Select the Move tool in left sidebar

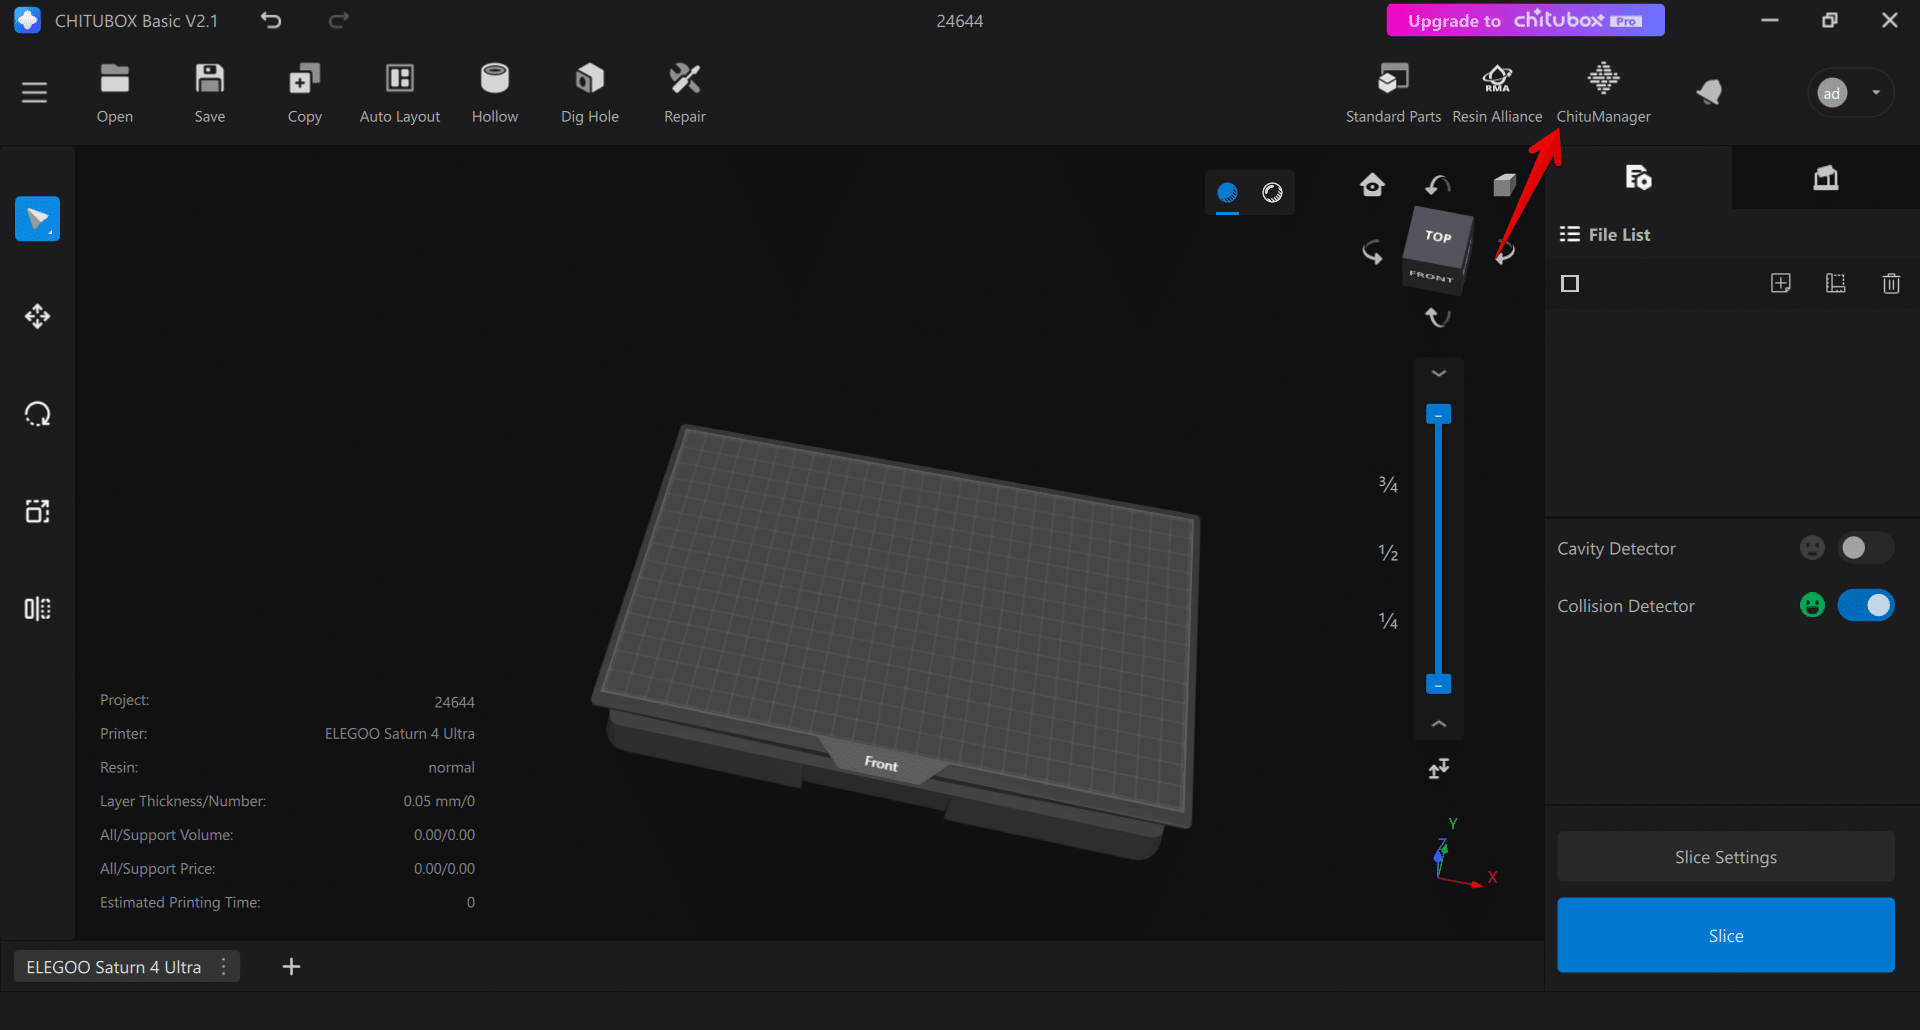pyautogui.click(x=37, y=317)
